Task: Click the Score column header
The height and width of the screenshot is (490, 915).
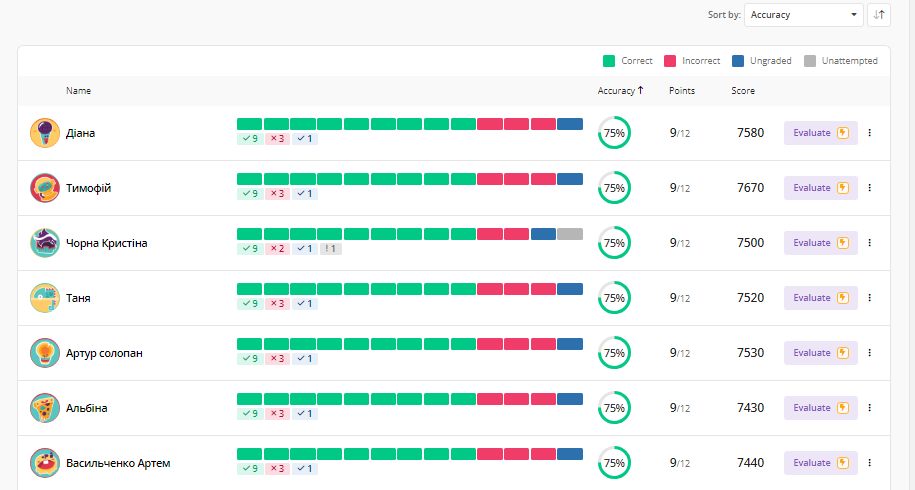Action: pyautogui.click(x=743, y=91)
